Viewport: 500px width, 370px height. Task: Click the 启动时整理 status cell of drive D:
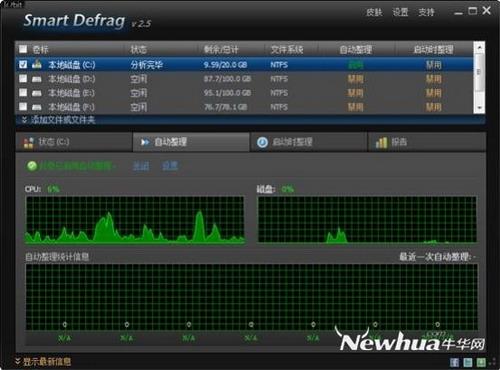click(434, 79)
